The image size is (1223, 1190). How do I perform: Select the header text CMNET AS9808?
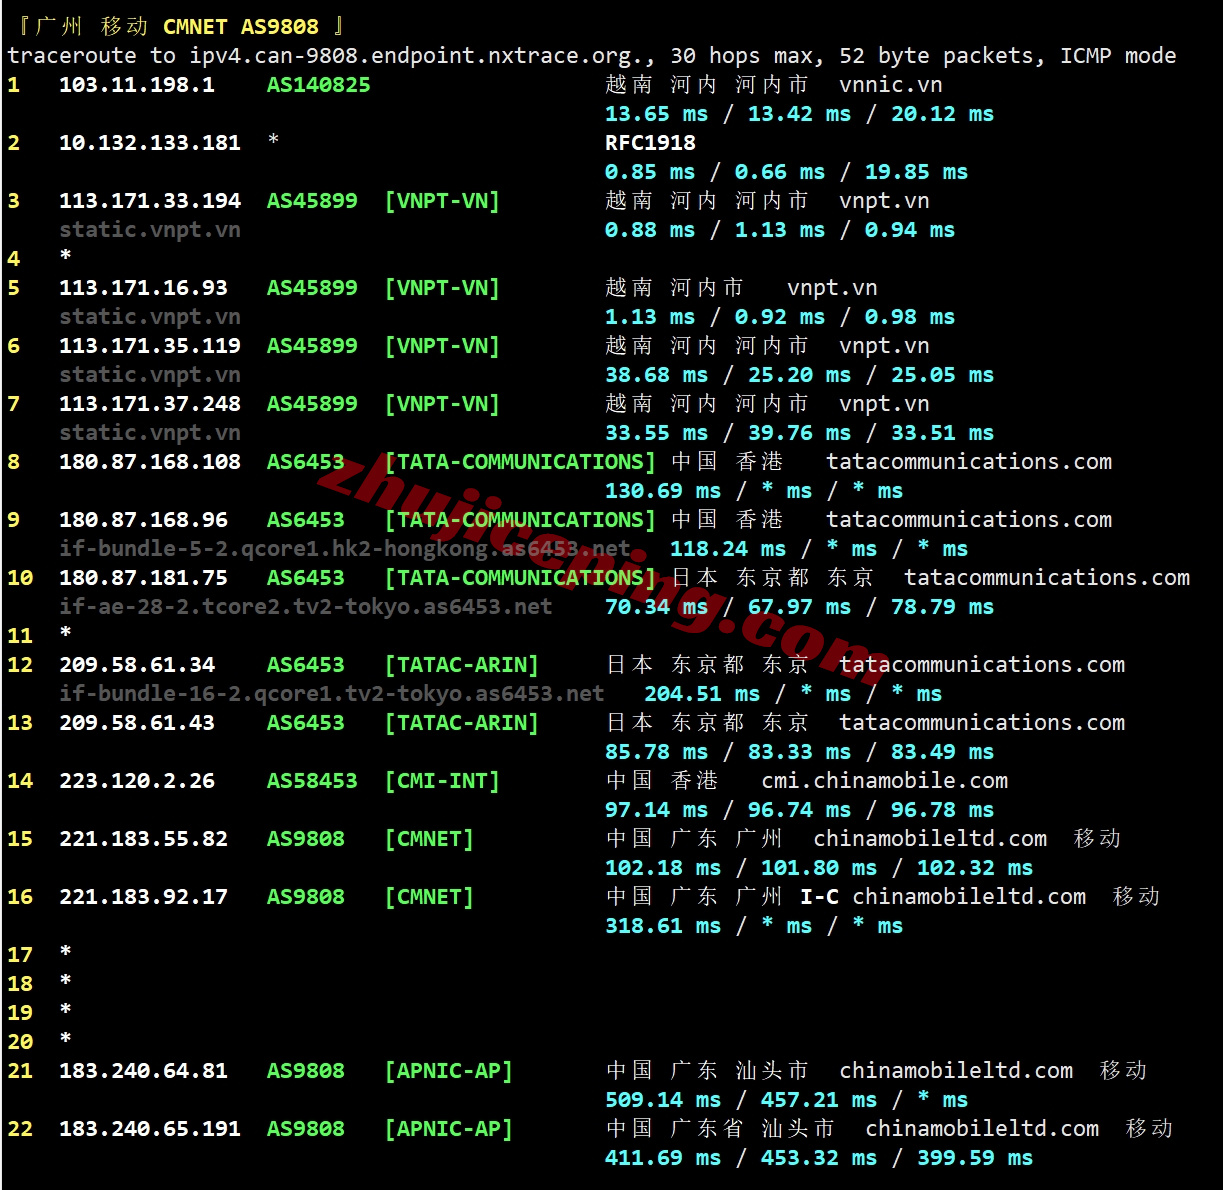pos(241,27)
